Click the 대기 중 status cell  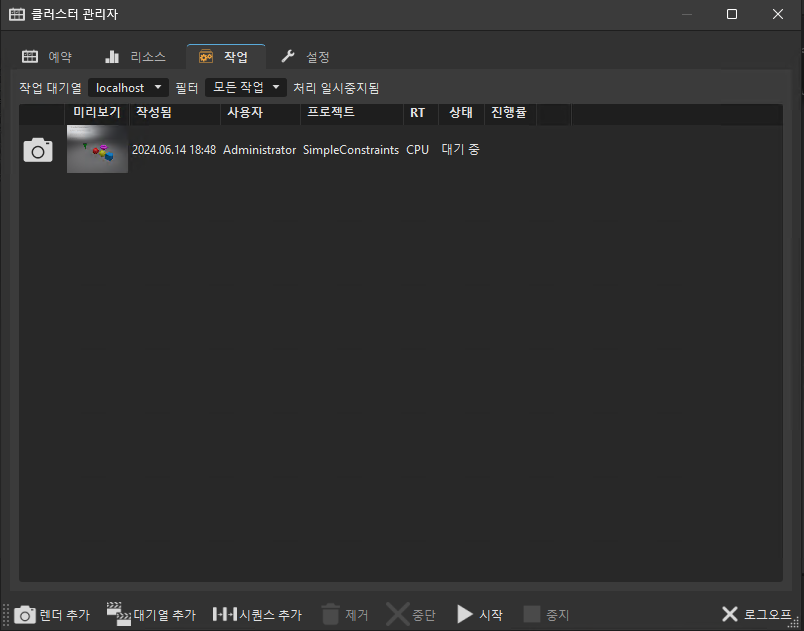click(460, 150)
